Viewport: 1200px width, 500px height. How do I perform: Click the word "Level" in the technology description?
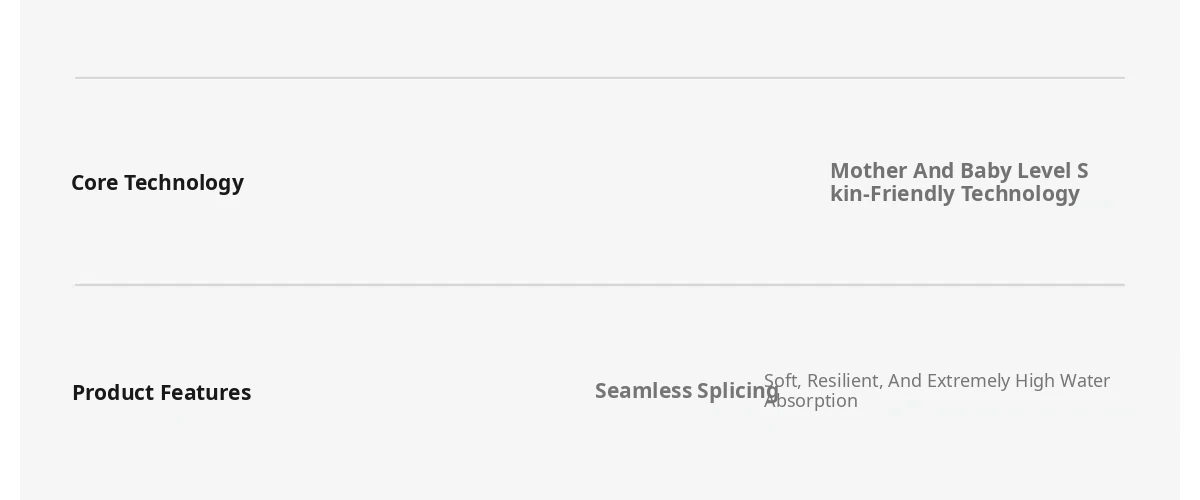[x=1044, y=171]
